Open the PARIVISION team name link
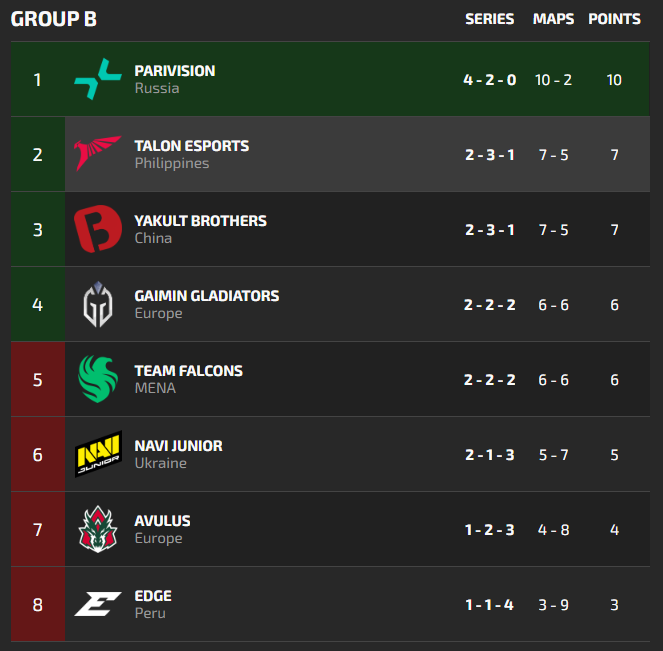Image resolution: width=663 pixels, height=651 pixels. tap(175, 71)
